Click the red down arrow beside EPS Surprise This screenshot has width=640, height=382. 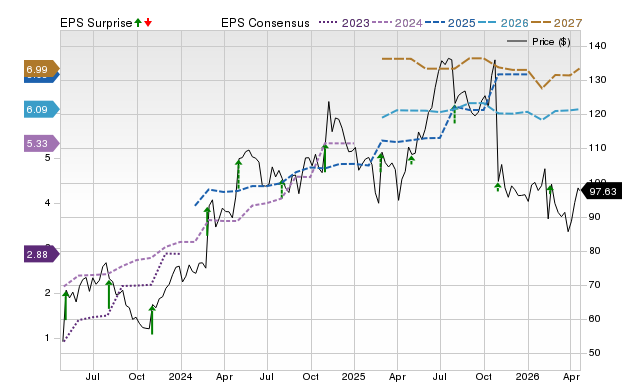[148, 23]
